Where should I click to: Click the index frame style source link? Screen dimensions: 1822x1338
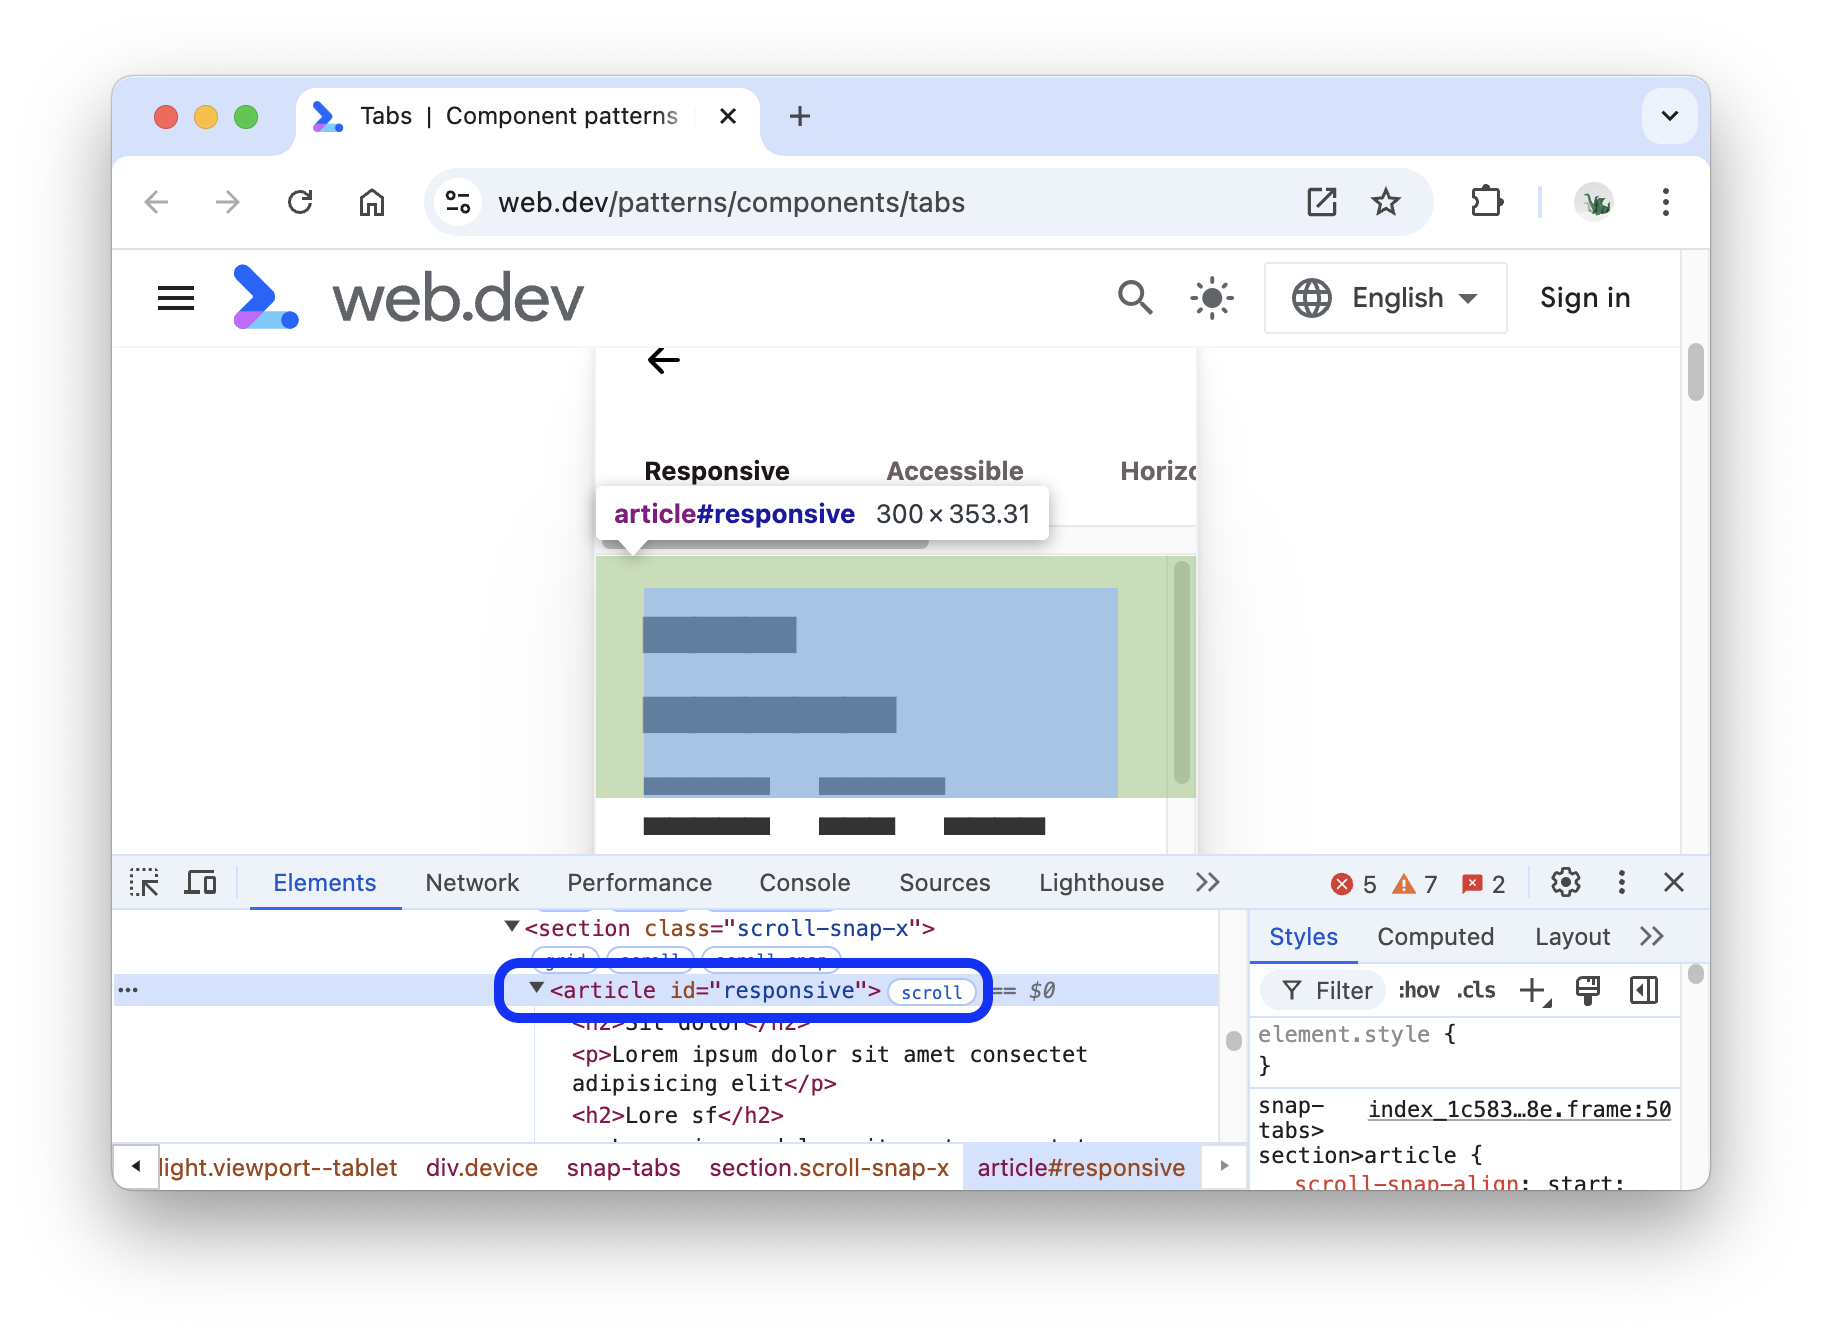click(1519, 1108)
